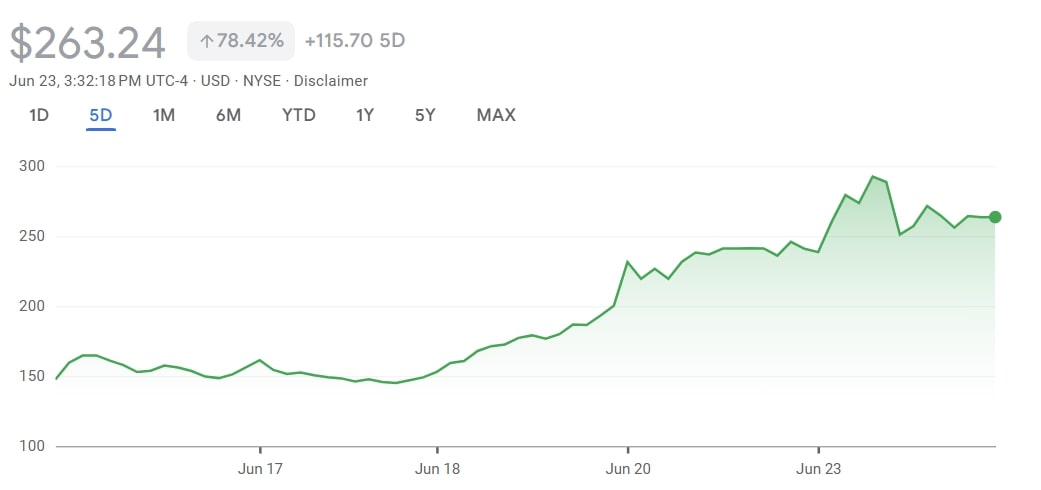The height and width of the screenshot is (490, 1041).
Task: Click the Jun 17 date marker
Action: coord(260,468)
